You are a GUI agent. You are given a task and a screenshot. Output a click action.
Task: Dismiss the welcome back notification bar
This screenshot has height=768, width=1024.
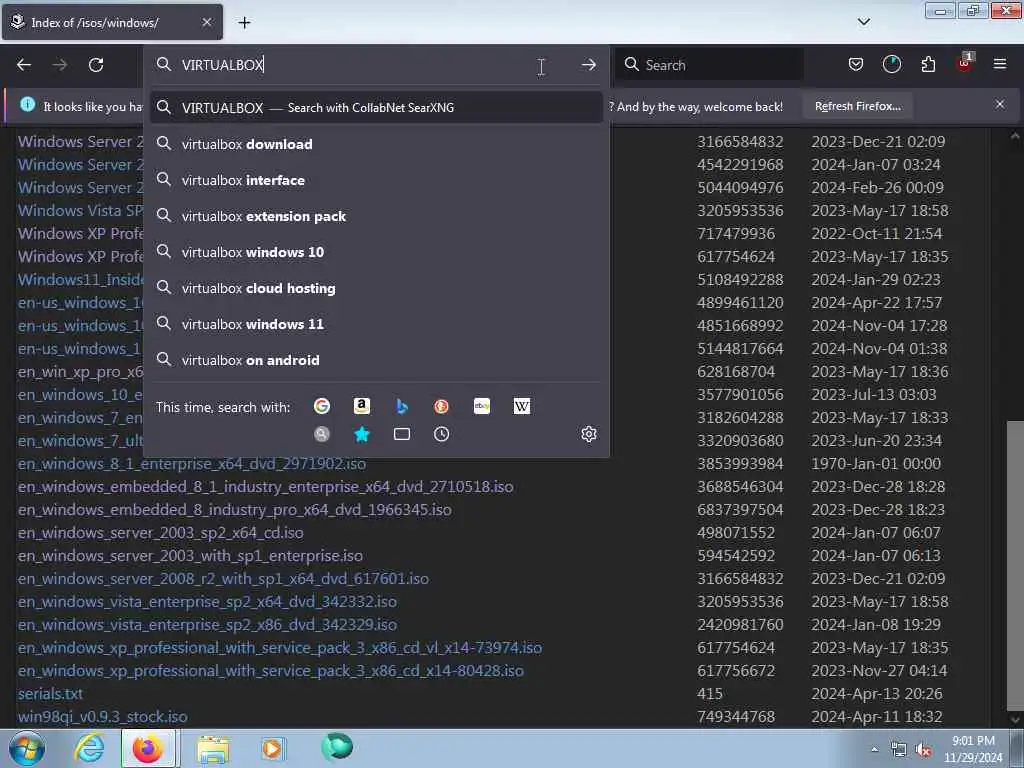[x=1000, y=104]
